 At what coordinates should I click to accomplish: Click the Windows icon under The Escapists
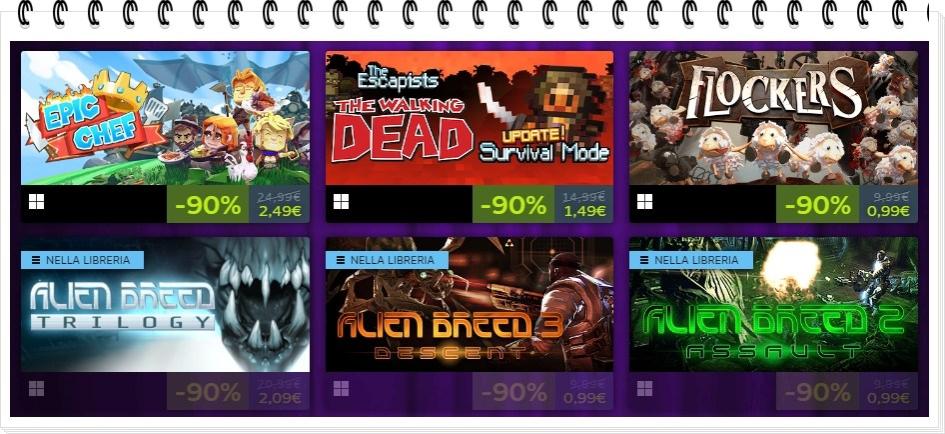341,202
